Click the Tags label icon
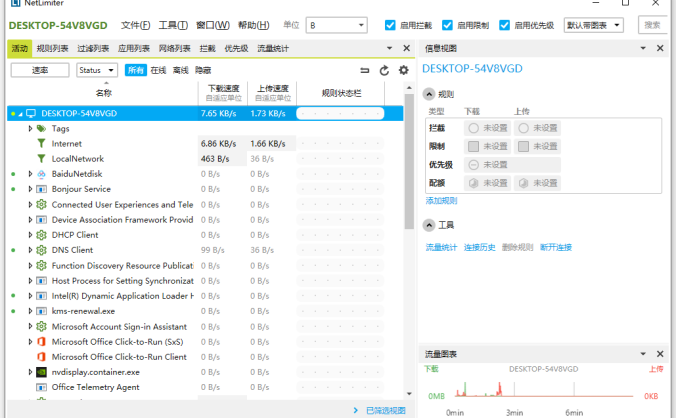676x418 pixels. 41,128
